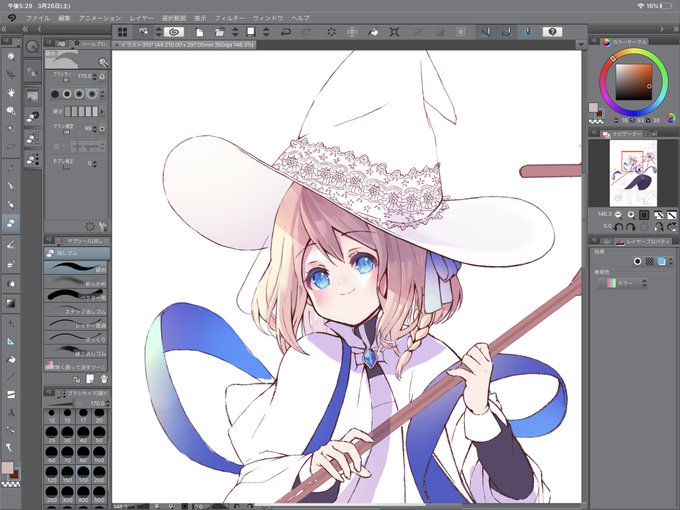Toggle Snap to Ruler in command bar
This screenshot has width=680, height=510.
pyautogui.click(x=485, y=32)
